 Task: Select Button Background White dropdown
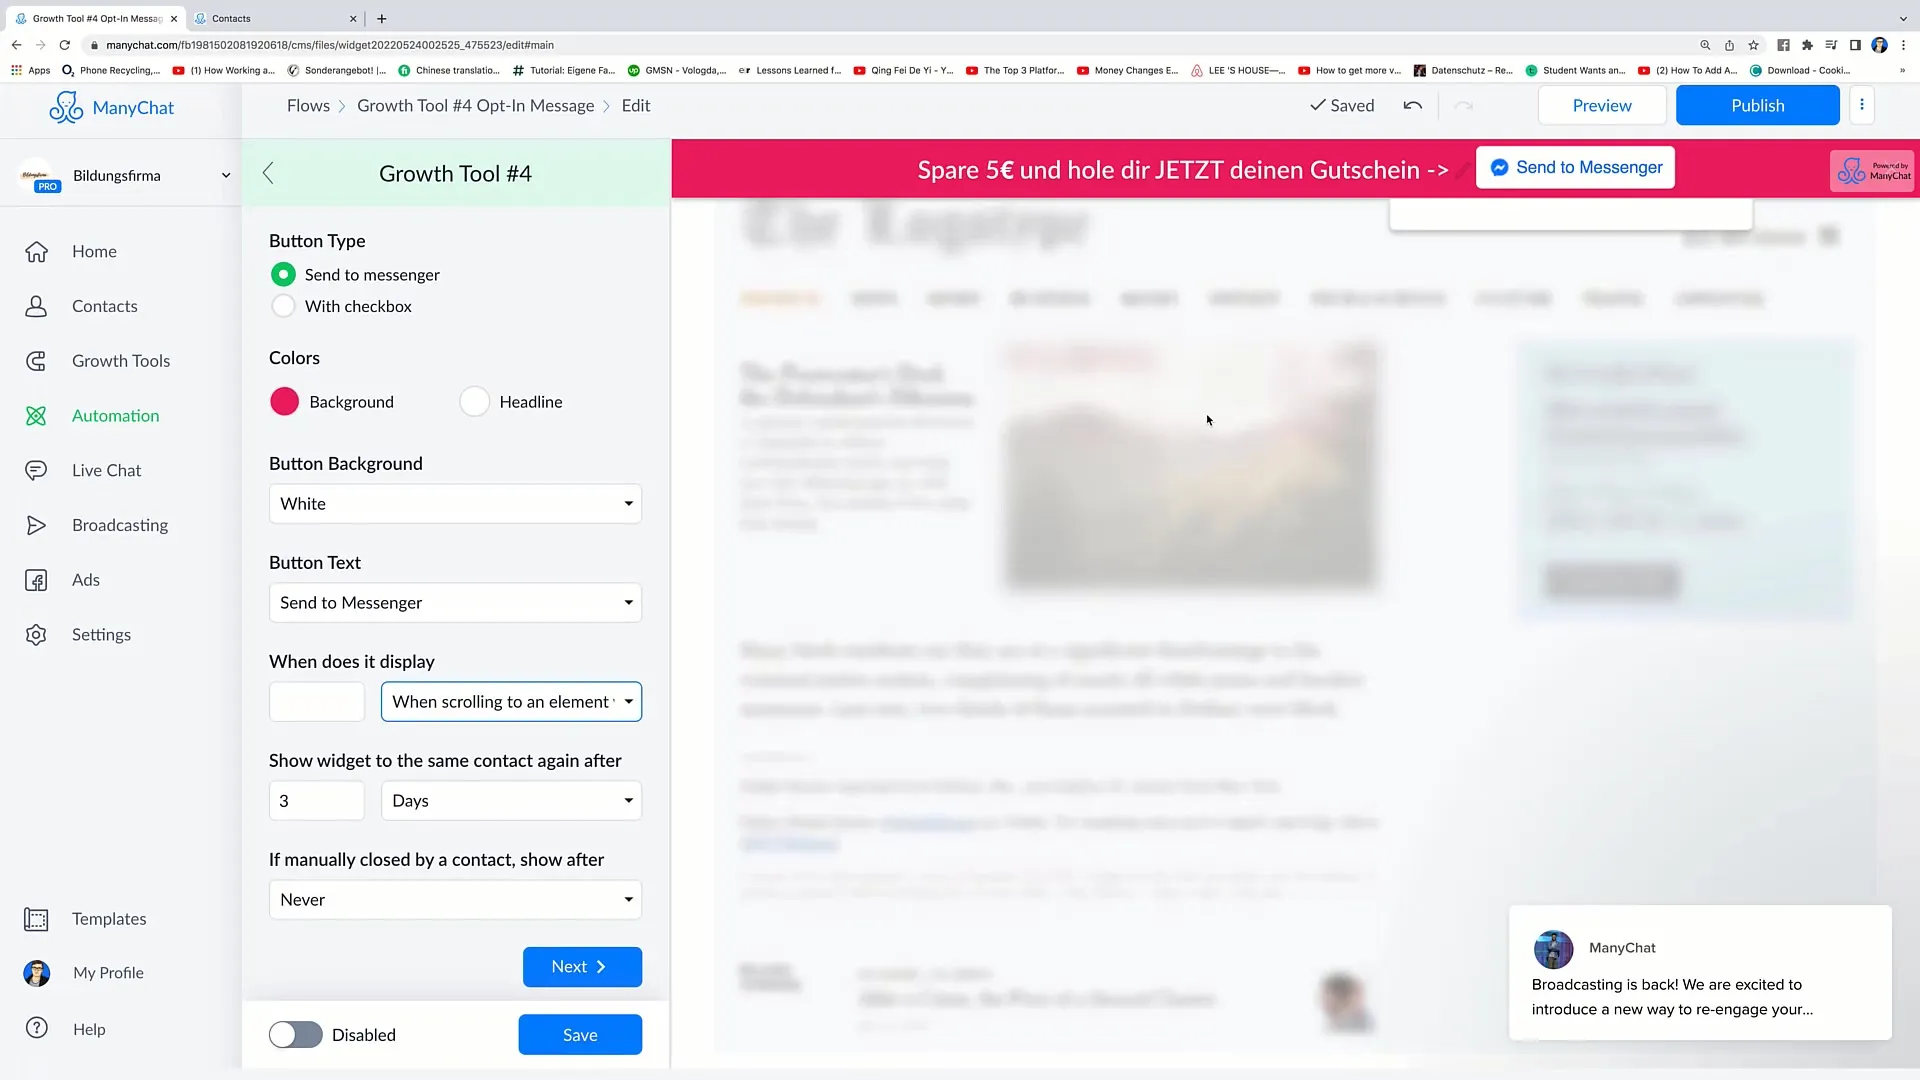tap(455, 502)
